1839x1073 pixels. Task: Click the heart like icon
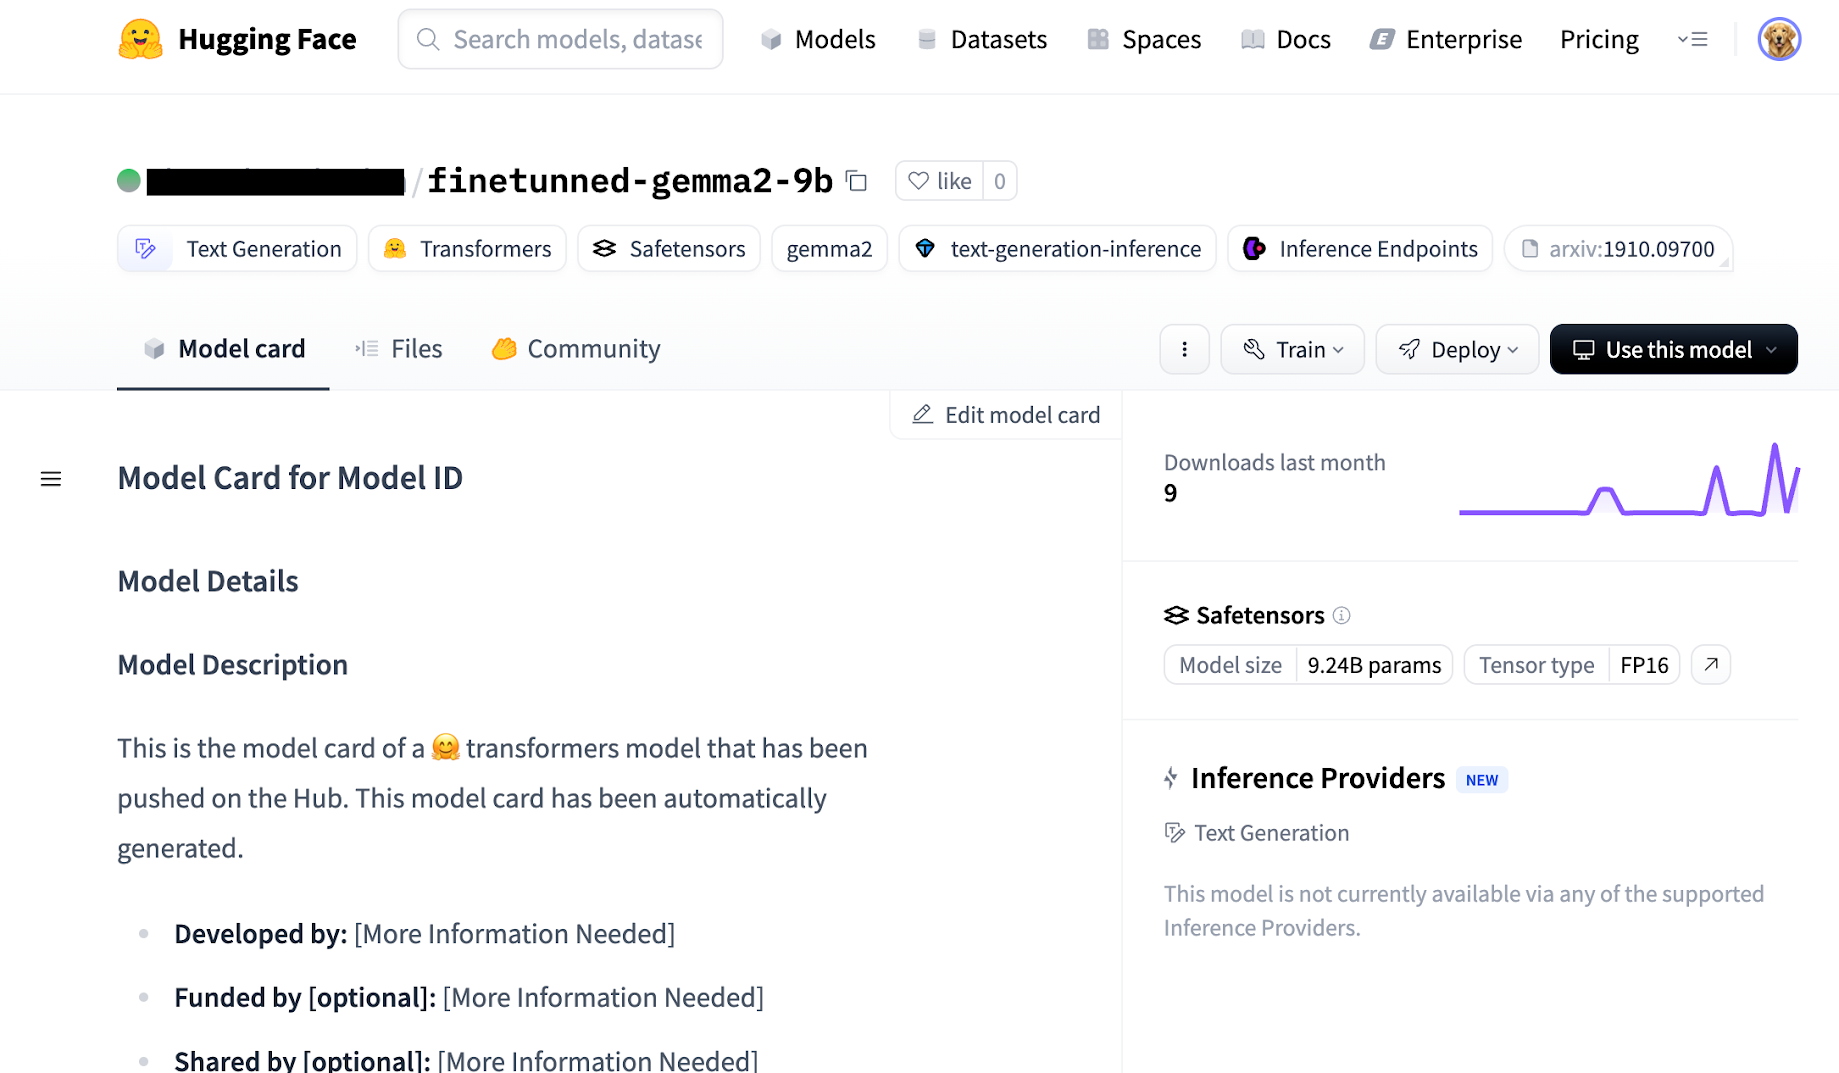tap(918, 181)
